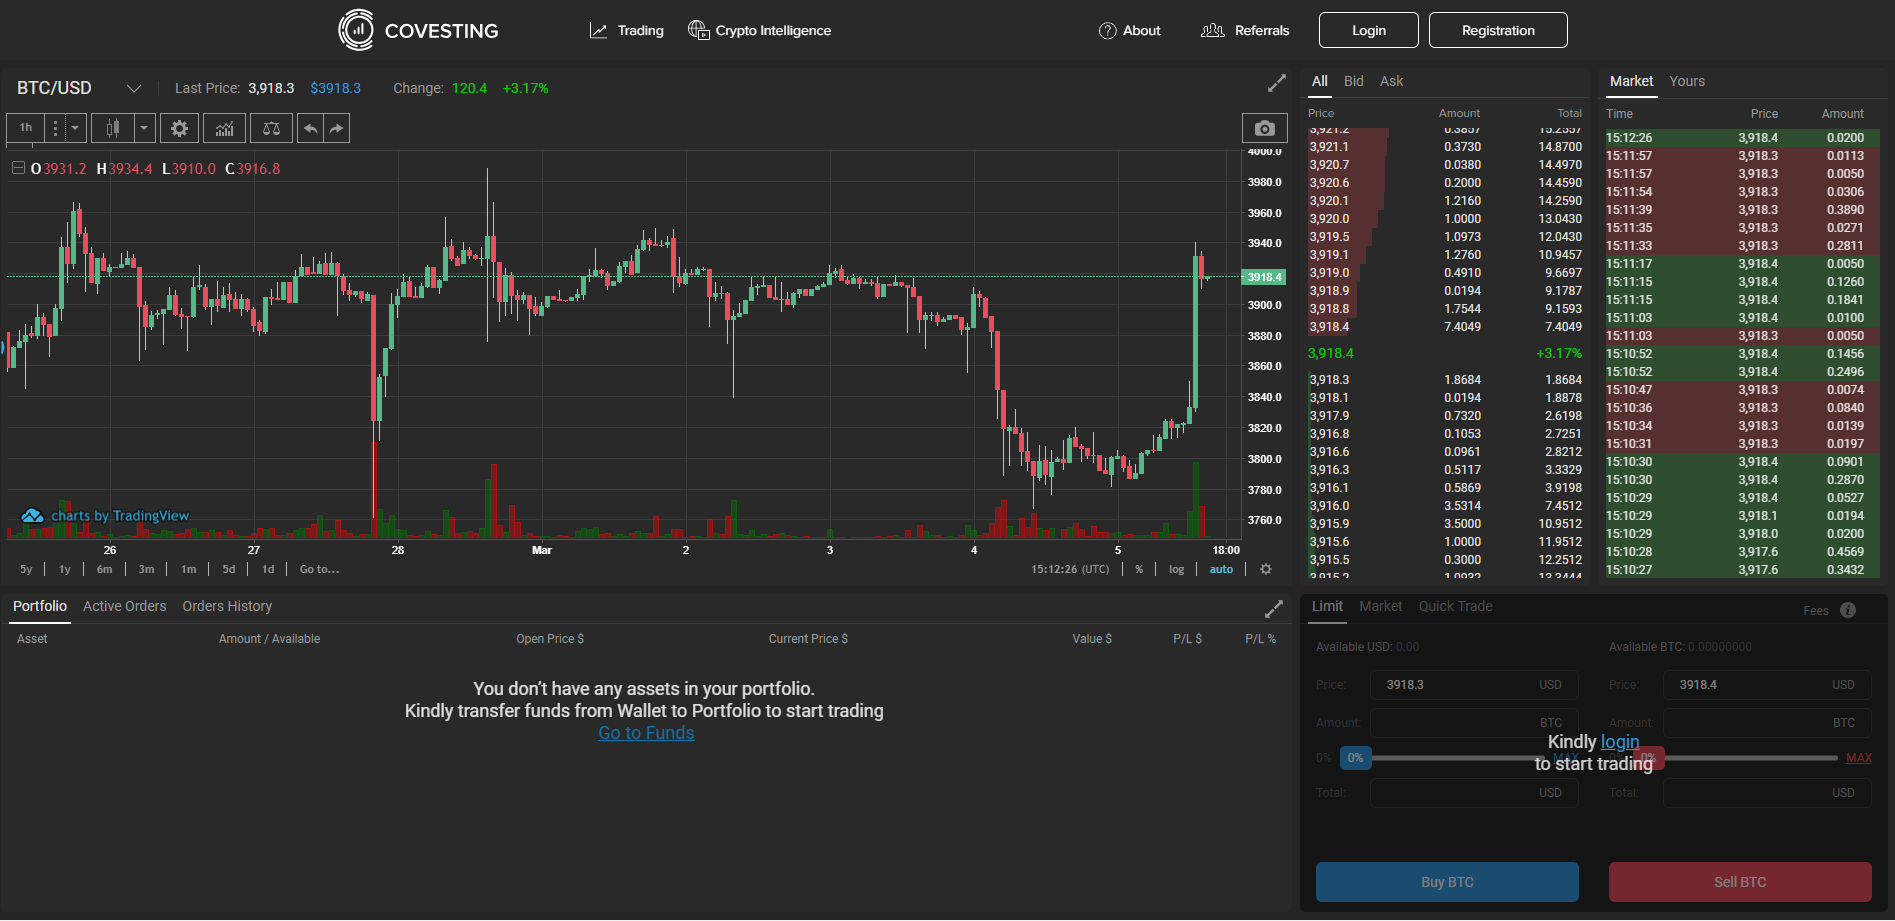Click the Sell BTC button
The image size is (1895, 921).
click(x=1740, y=882)
